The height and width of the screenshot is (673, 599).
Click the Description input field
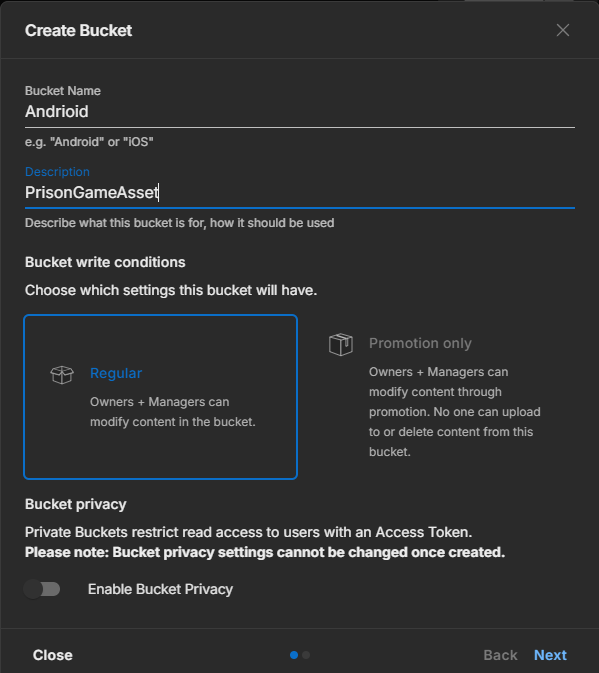click(300, 193)
